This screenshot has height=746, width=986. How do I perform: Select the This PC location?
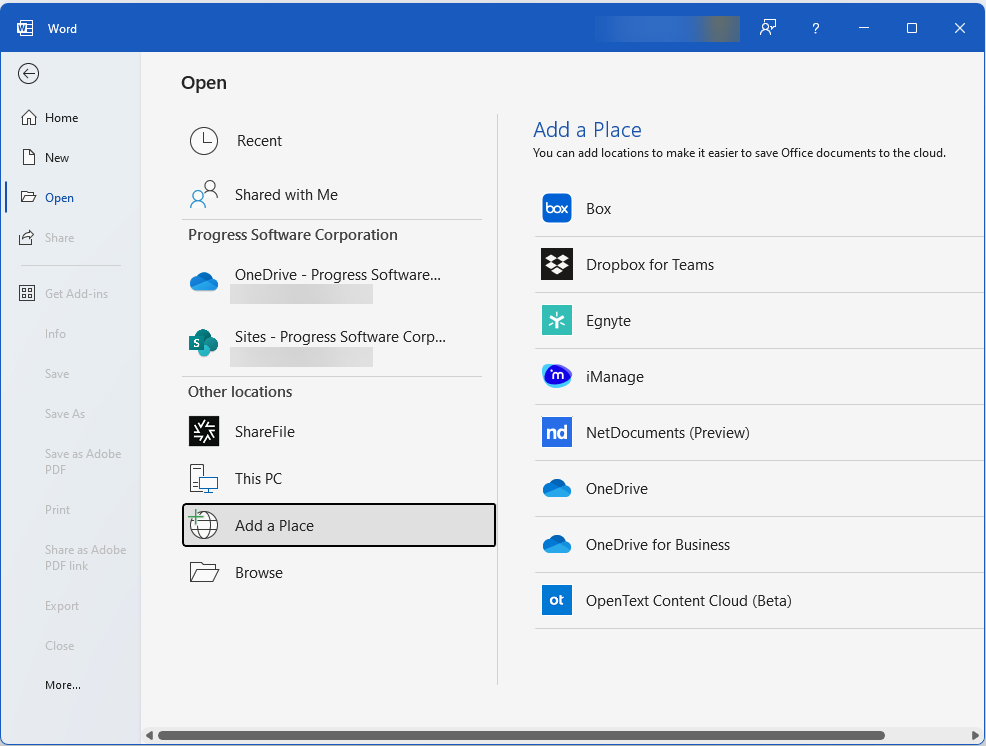pyautogui.click(x=339, y=478)
